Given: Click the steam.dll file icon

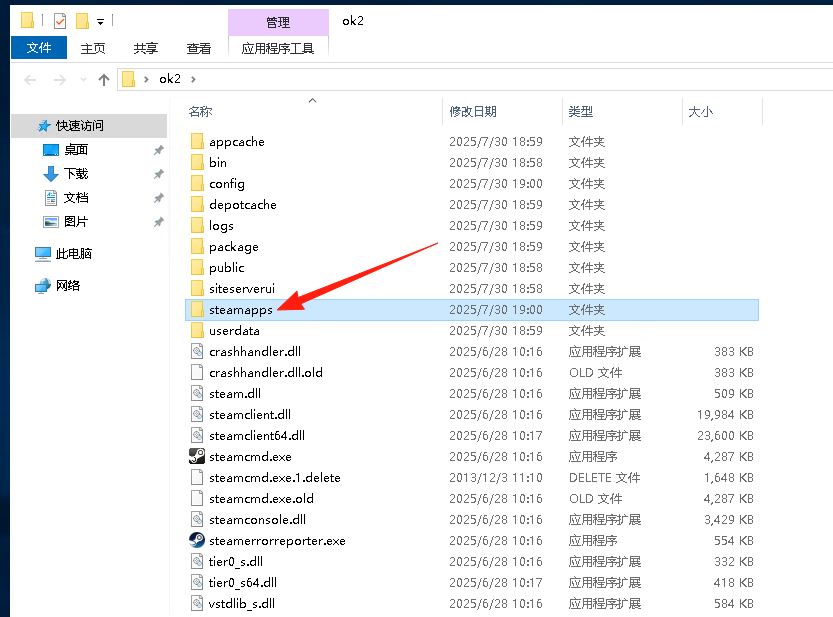Looking at the screenshot, I should [197, 393].
